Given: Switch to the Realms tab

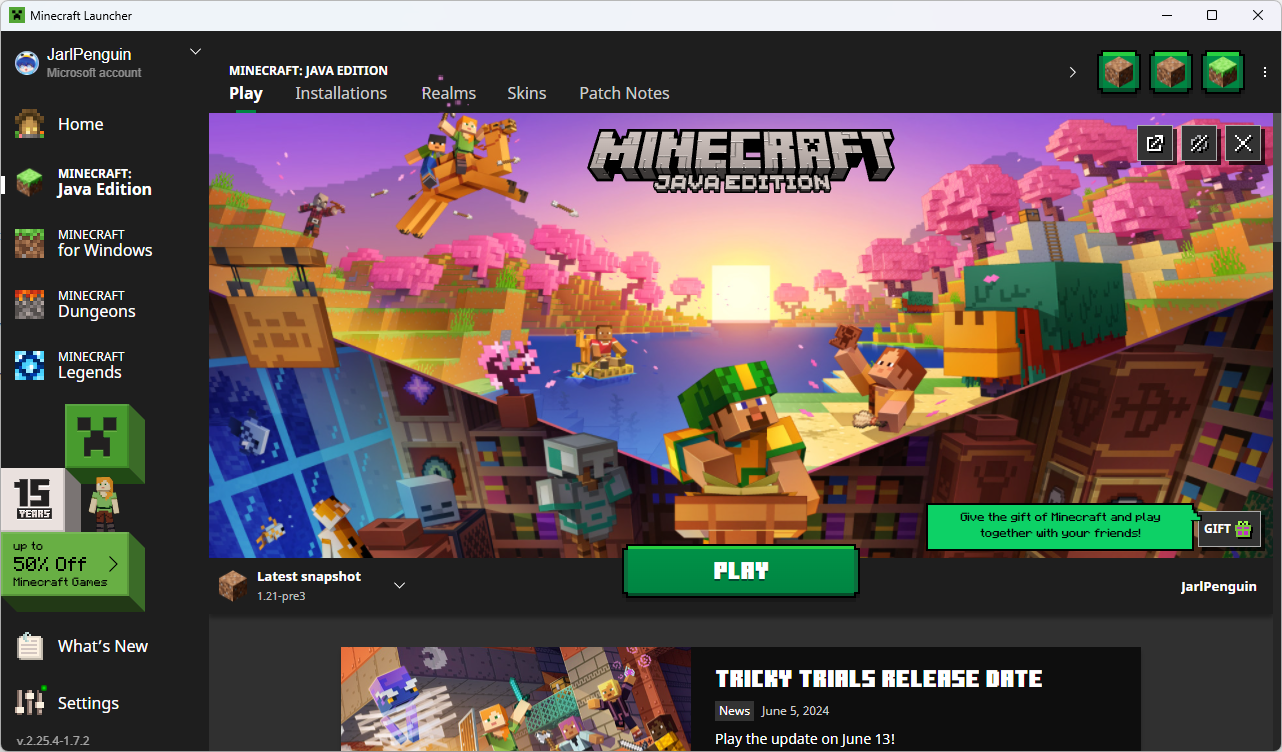Looking at the screenshot, I should pyautogui.click(x=449, y=93).
